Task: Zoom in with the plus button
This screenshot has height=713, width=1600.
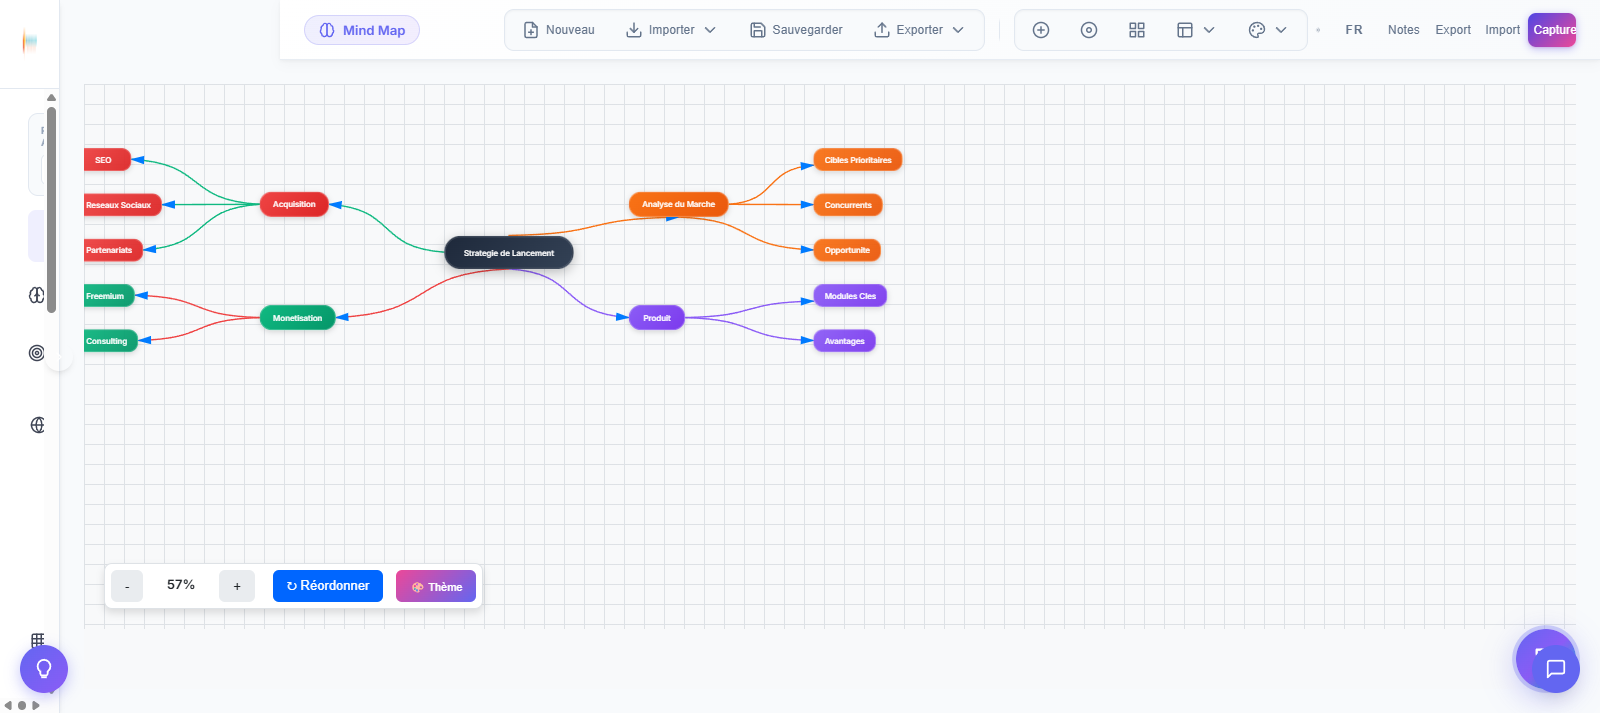Action: coord(237,586)
